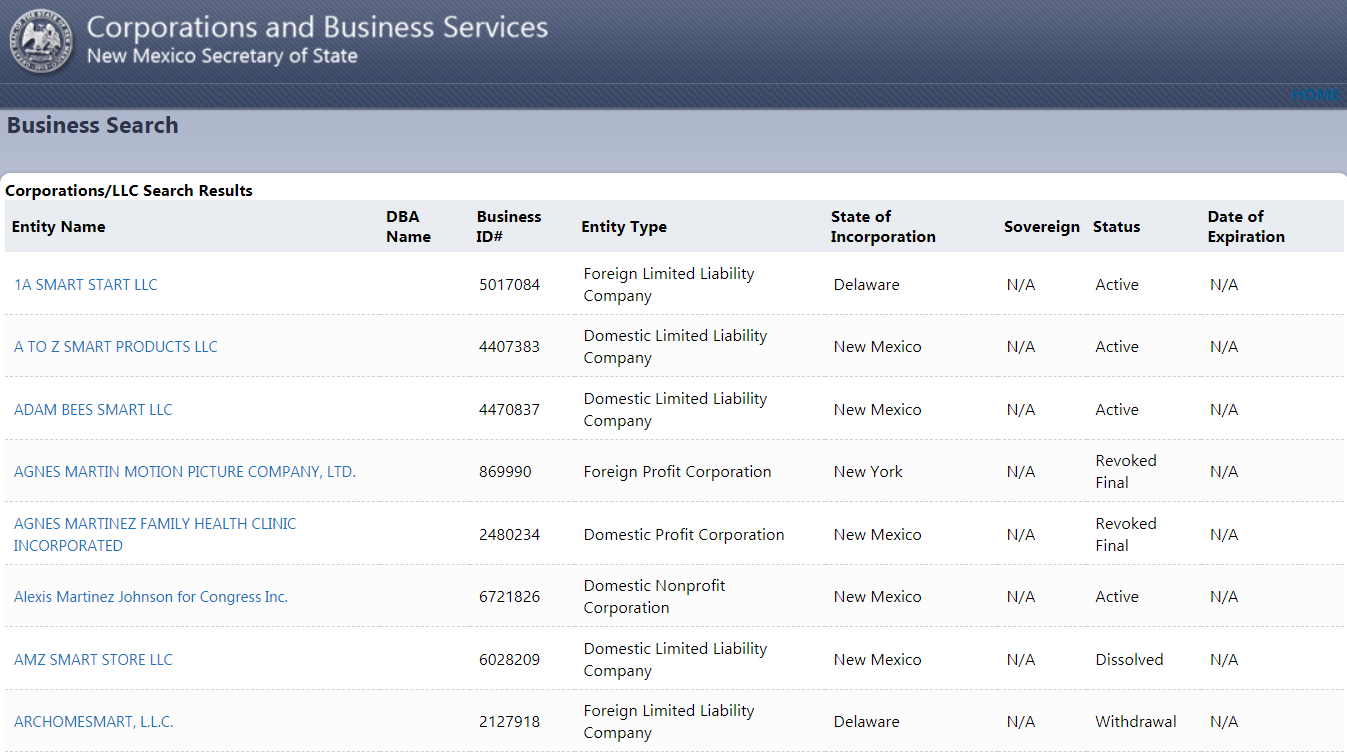This screenshot has height=752, width=1347.
Task: Click the Business Search heading
Action: click(x=93, y=125)
